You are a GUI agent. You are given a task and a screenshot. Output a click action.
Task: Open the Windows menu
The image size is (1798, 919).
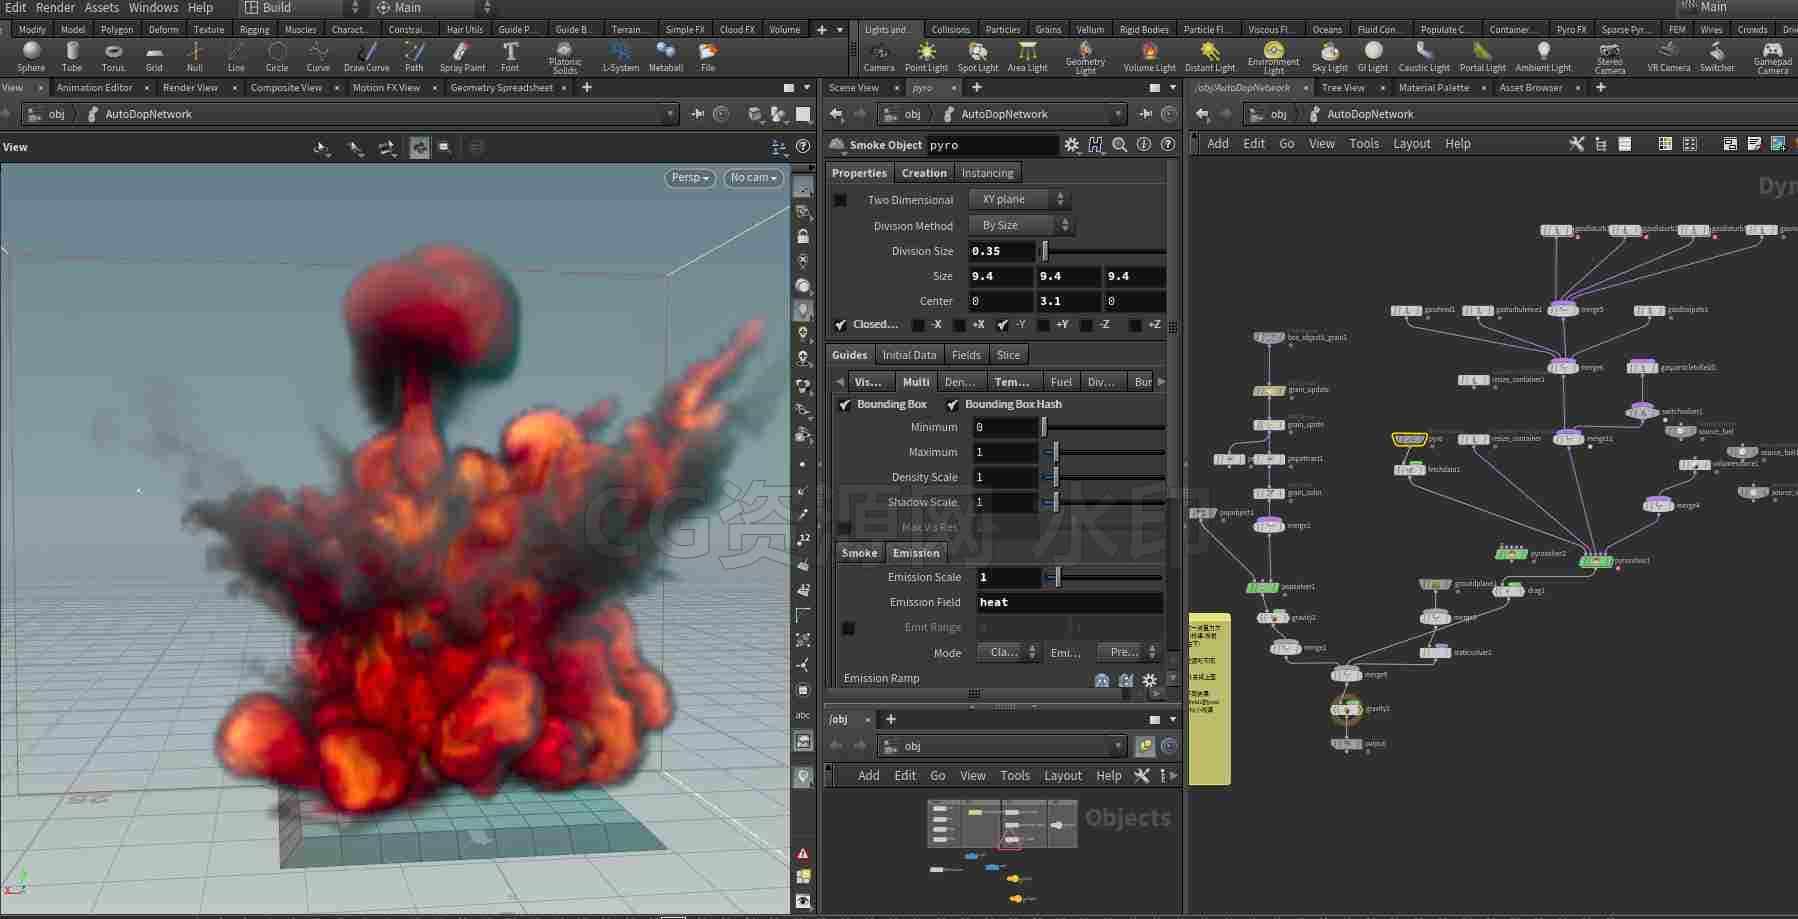point(153,8)
